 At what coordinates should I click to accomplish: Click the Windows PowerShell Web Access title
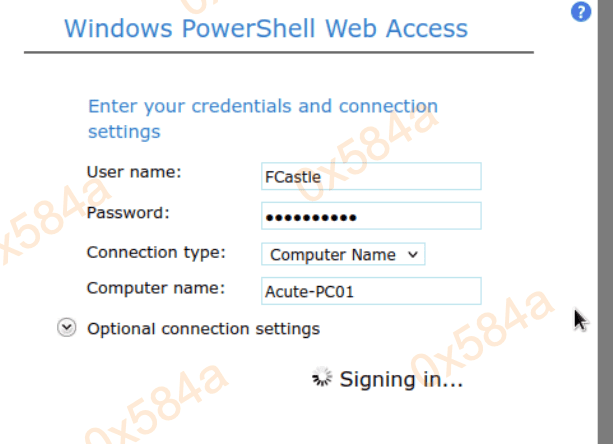[x=266, y=27]
